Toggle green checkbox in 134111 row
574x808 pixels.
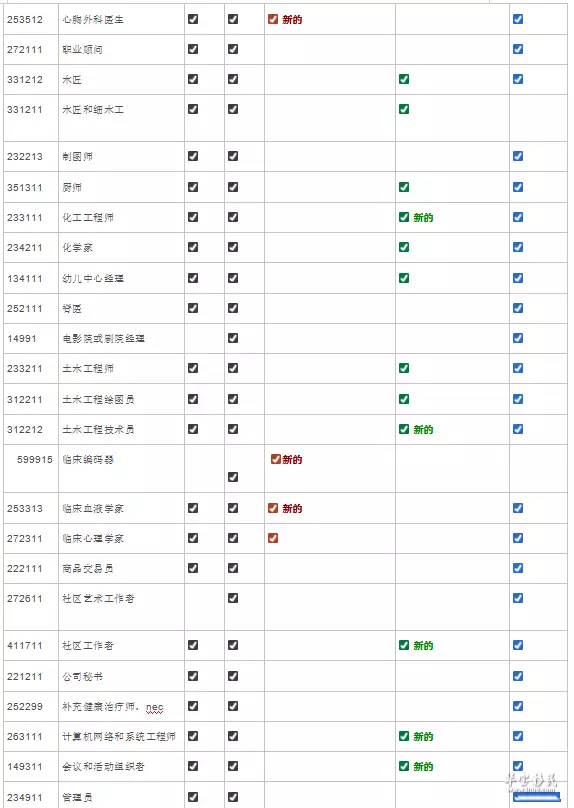point(404,278)
